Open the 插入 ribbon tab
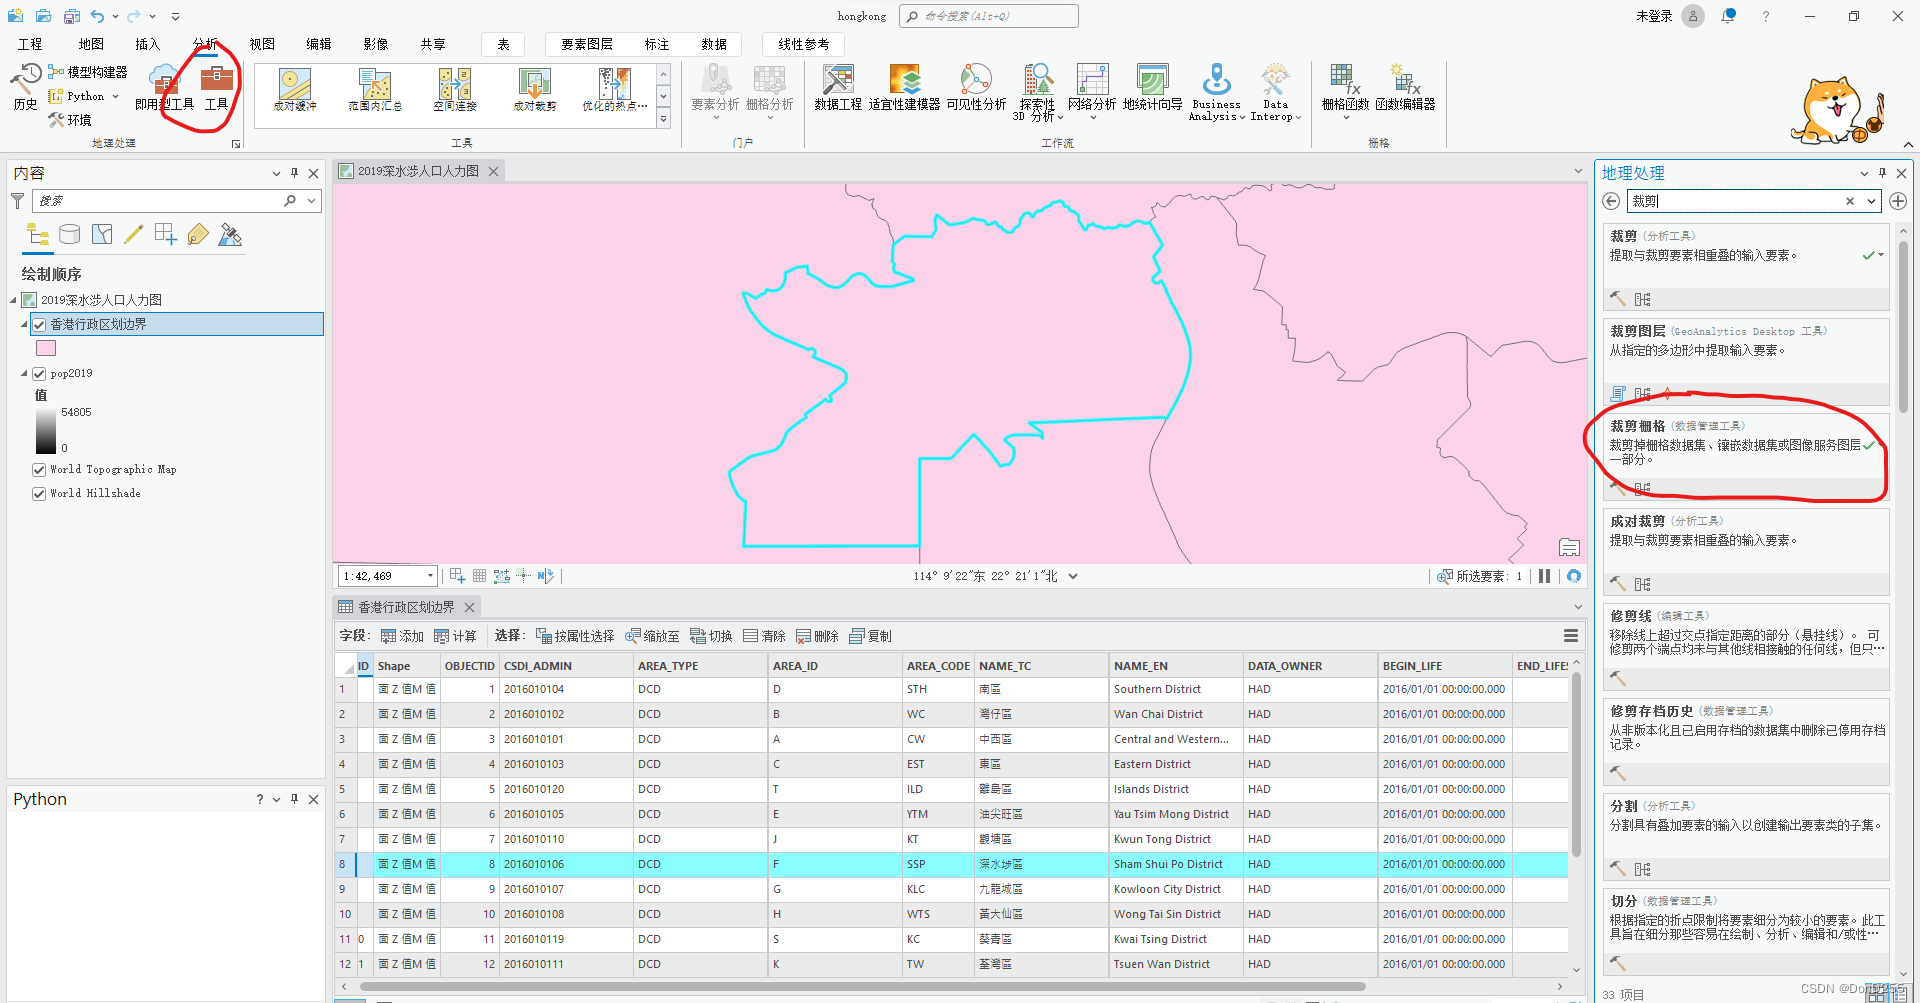 coord(148,44)
